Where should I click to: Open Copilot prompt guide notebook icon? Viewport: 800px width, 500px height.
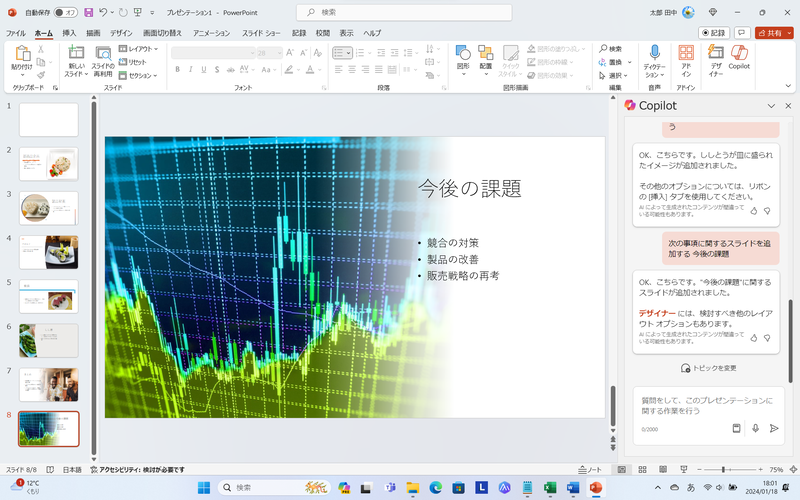click(736, 429)
